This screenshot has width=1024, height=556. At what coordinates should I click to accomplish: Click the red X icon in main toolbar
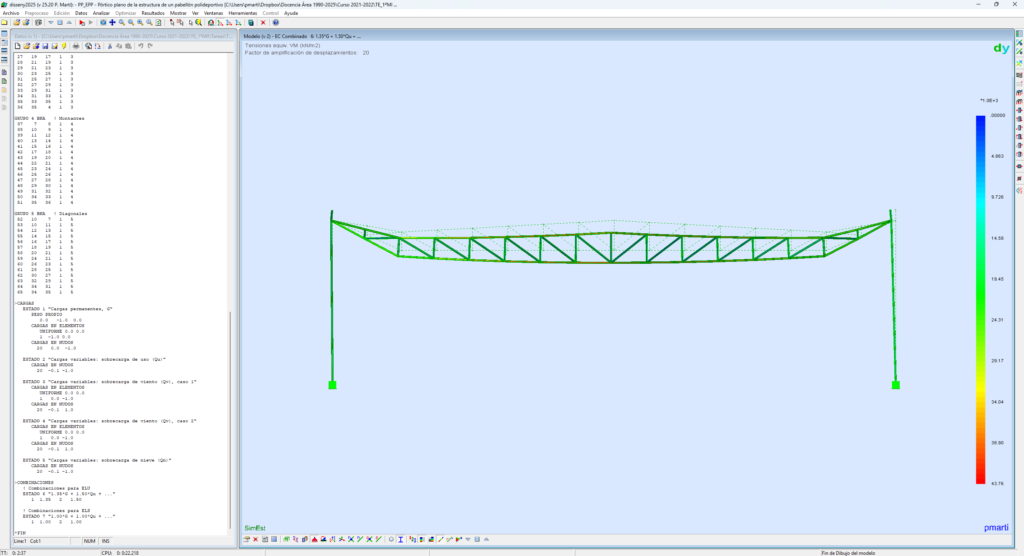(263, 22)
